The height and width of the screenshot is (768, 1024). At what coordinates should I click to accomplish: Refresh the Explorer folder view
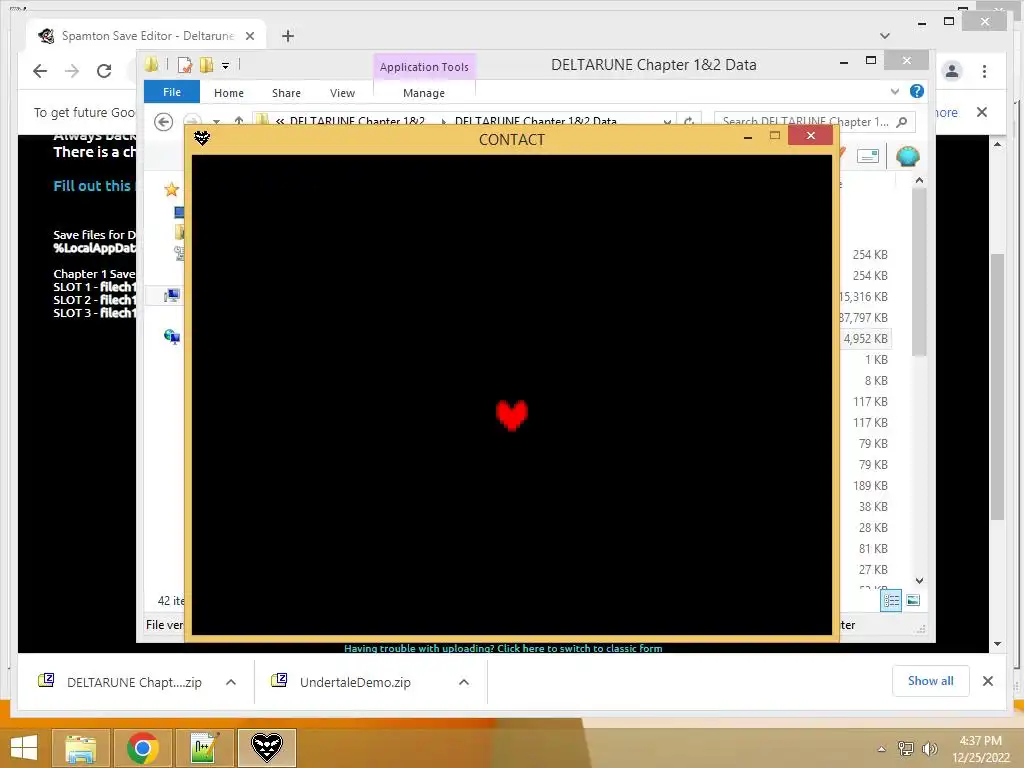coord(688,121)
